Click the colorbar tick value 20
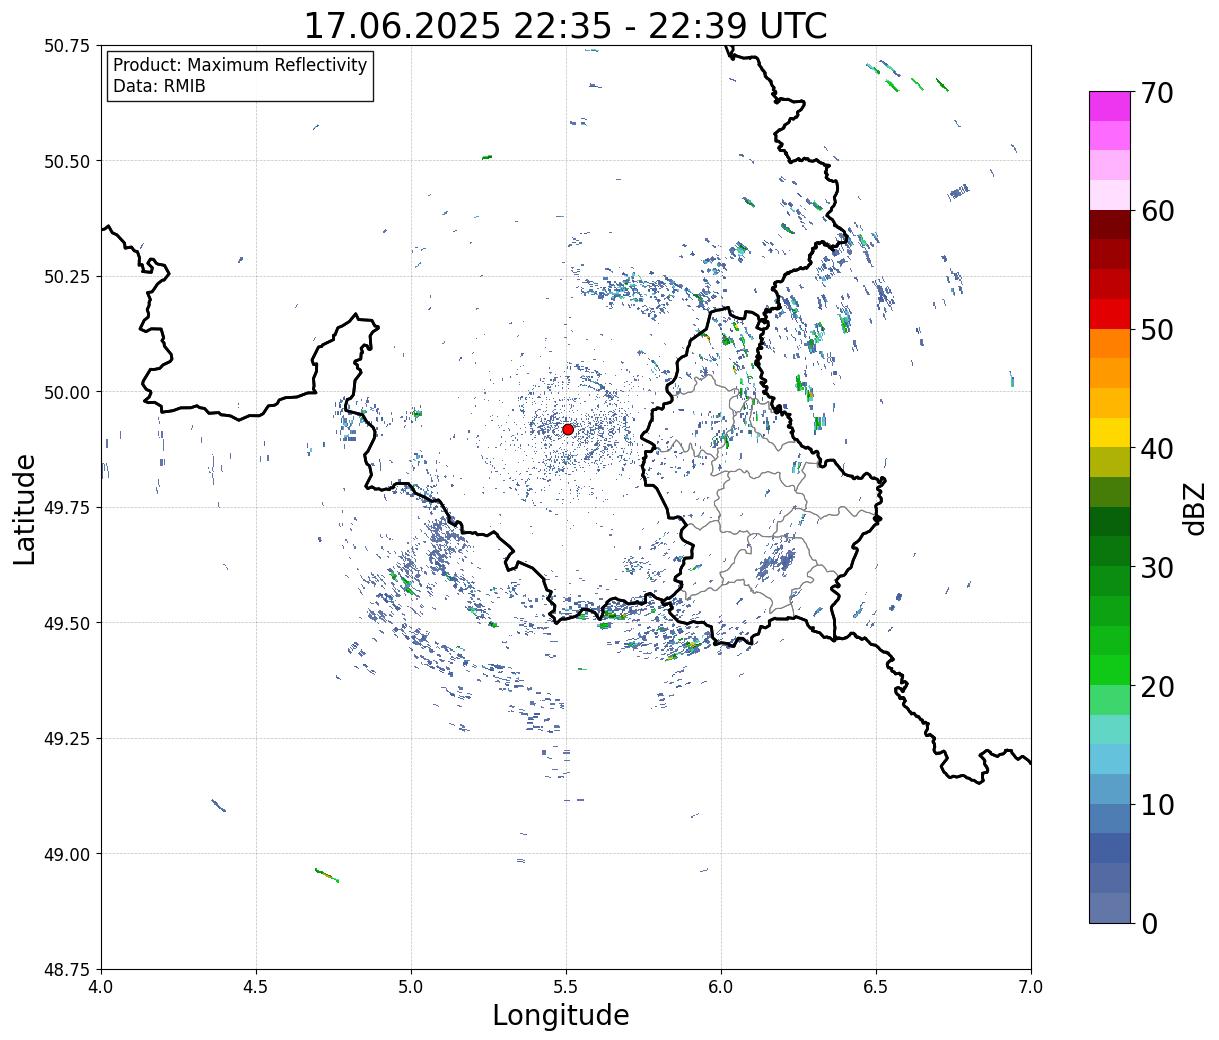 (x=1156, y=687)
